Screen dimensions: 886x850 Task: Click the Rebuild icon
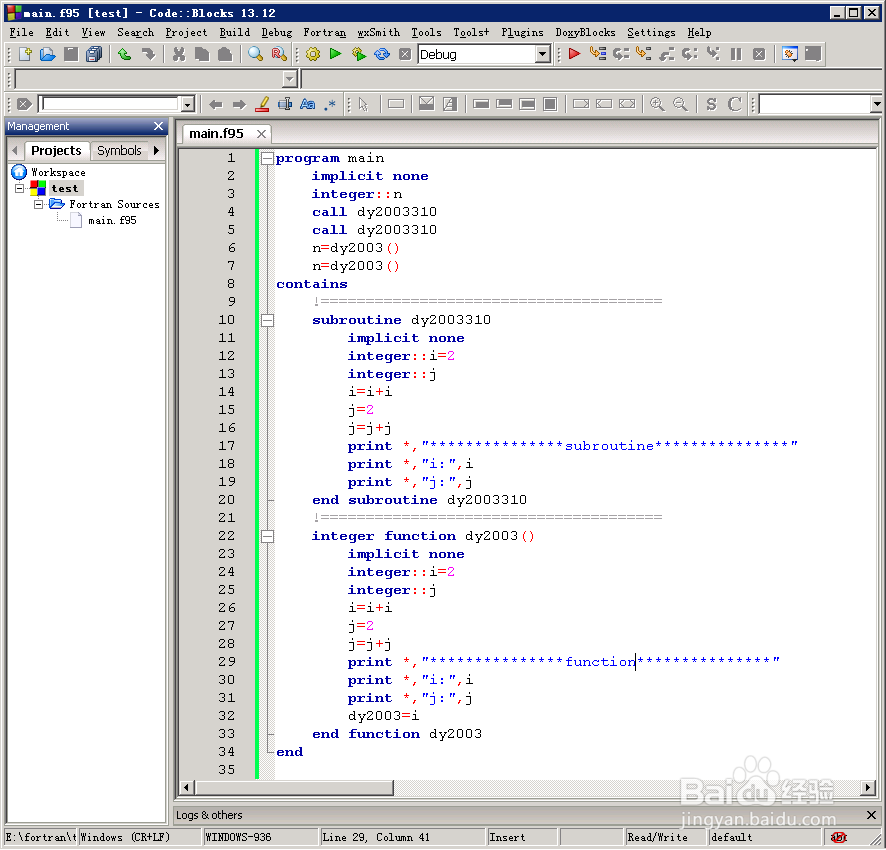point(382,54)
